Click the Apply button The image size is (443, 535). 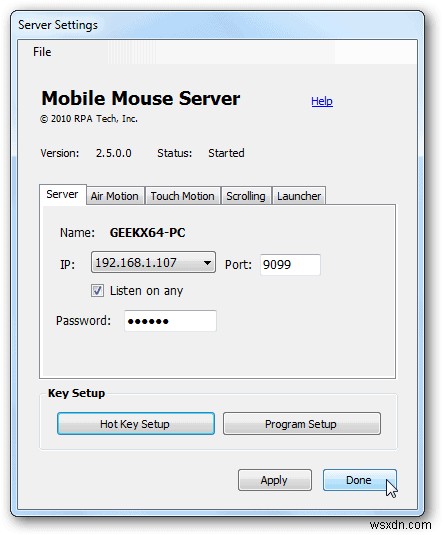(275, 480)
